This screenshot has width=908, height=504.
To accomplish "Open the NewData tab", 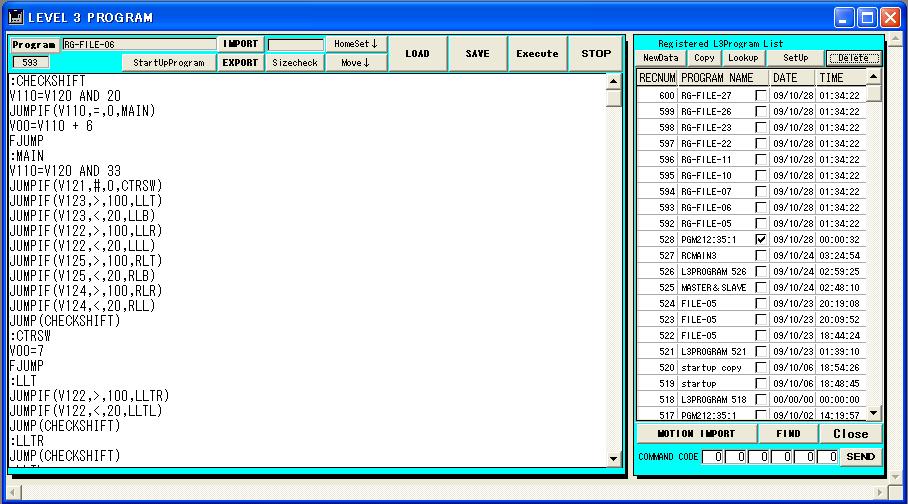I will coord(661,58).
